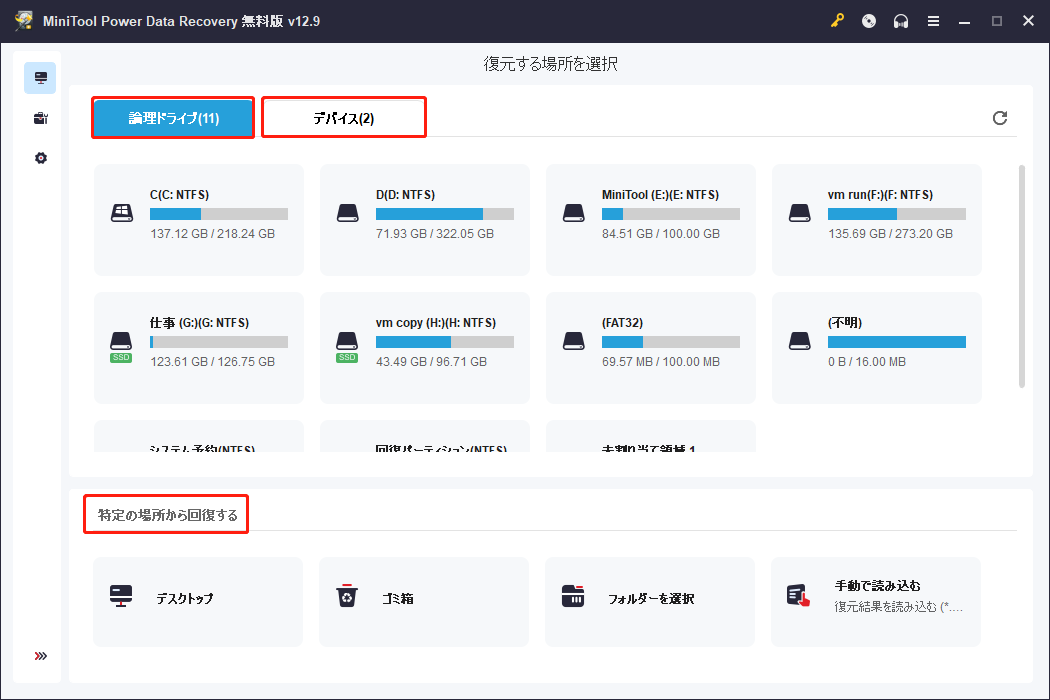Switch to the デバイス(2) tab
Viewport: 1050px width, 700px height.
coord(344,118)
